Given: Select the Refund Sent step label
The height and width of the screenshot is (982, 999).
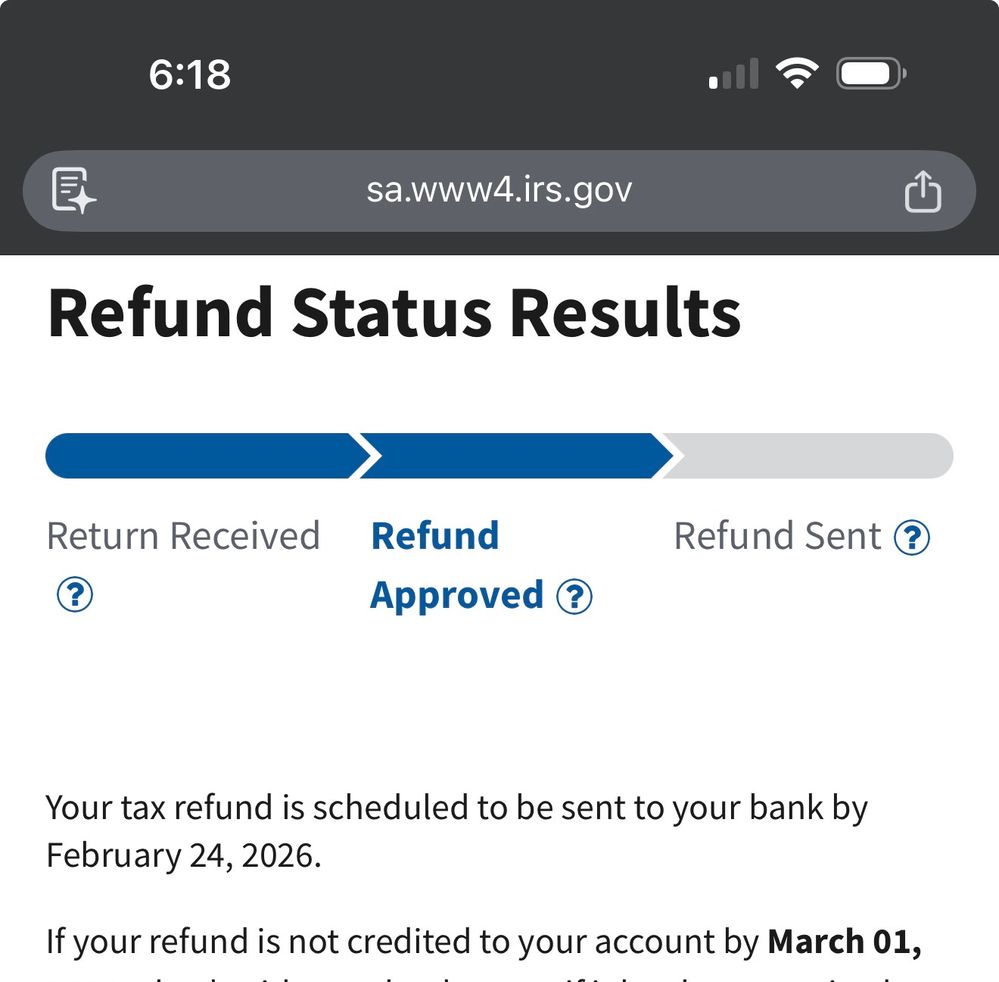Looking at the screenshot, I should pos(777,537).
